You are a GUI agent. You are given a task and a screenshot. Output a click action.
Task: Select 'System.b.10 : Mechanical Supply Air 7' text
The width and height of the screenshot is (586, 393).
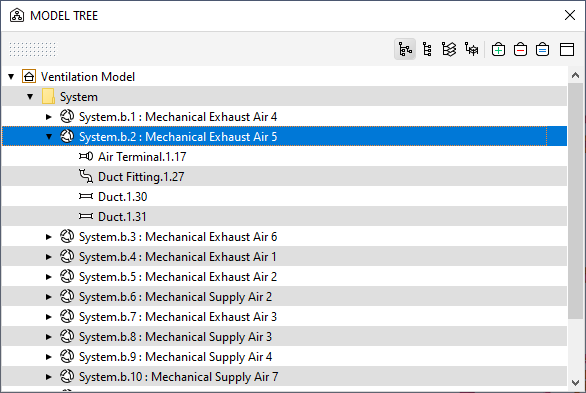[x=179, y=377]
